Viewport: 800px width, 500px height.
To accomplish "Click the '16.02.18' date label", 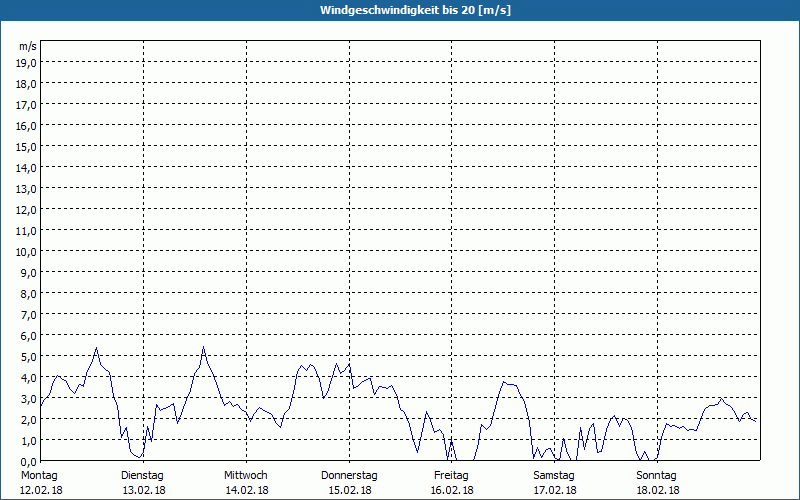I will click(452, 490).
